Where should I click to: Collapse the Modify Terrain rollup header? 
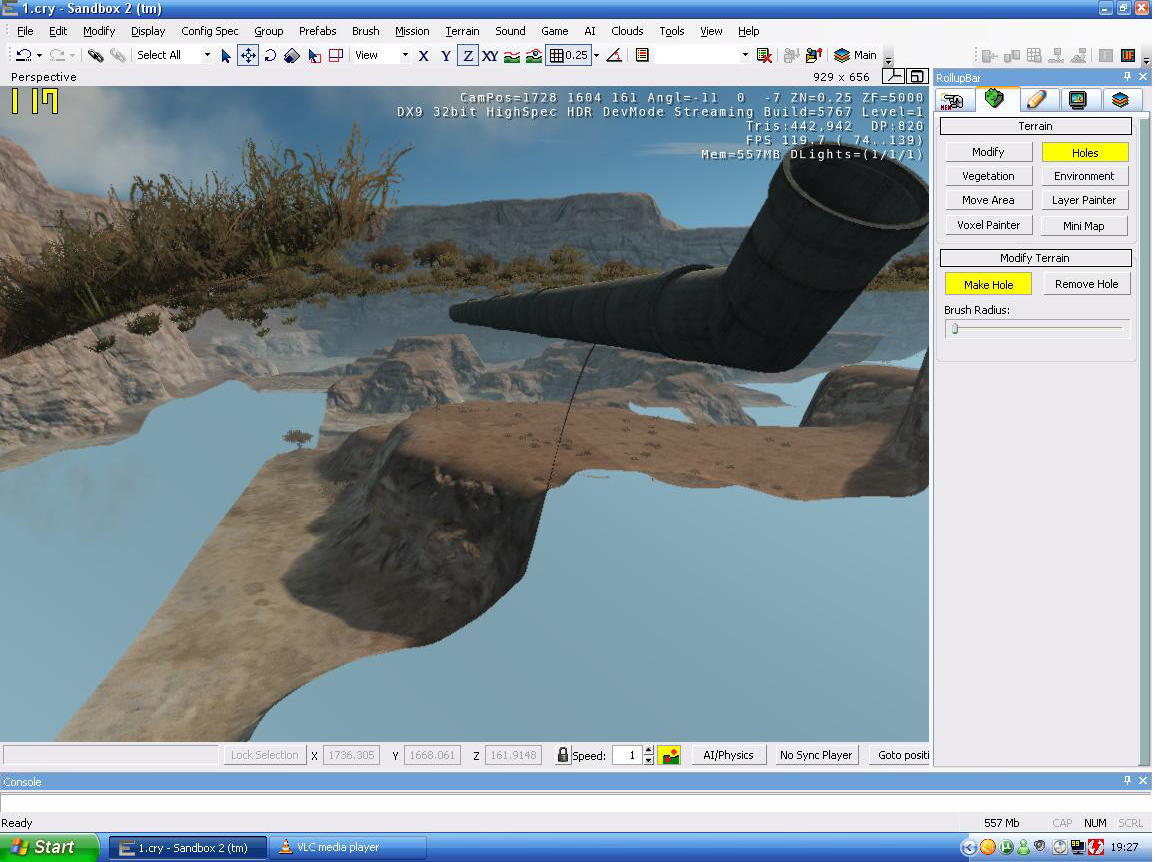click(1035, 258)
